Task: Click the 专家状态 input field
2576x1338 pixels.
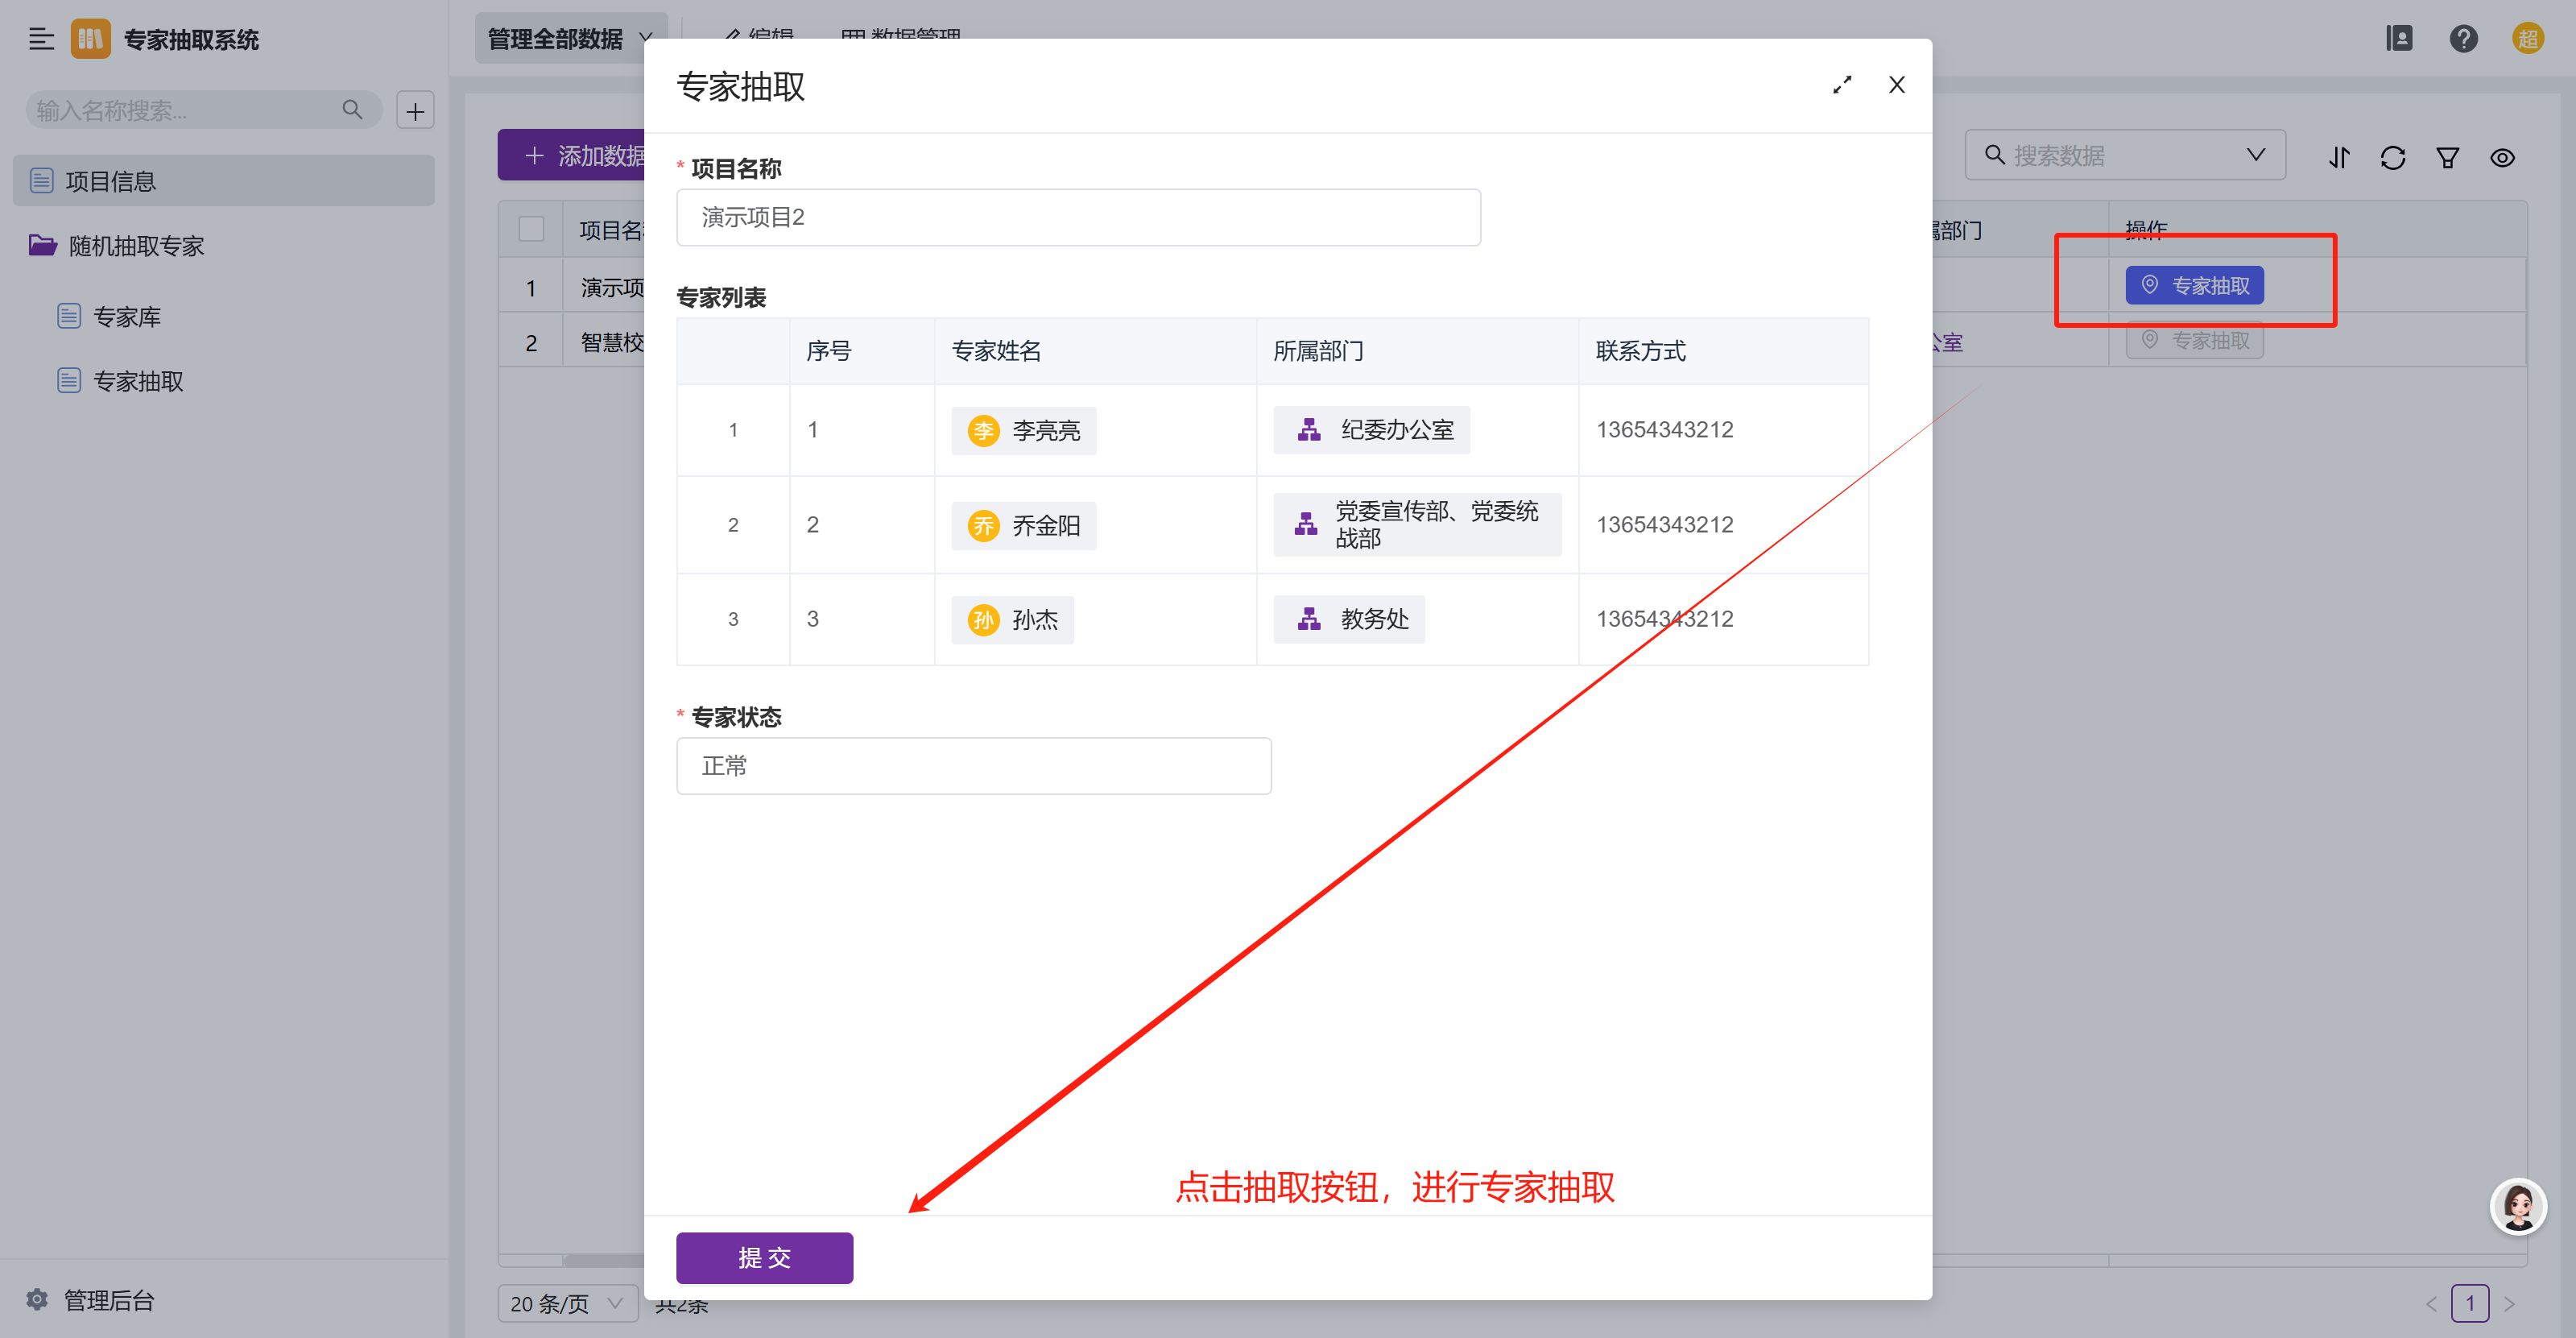Action: coord(973,766)
